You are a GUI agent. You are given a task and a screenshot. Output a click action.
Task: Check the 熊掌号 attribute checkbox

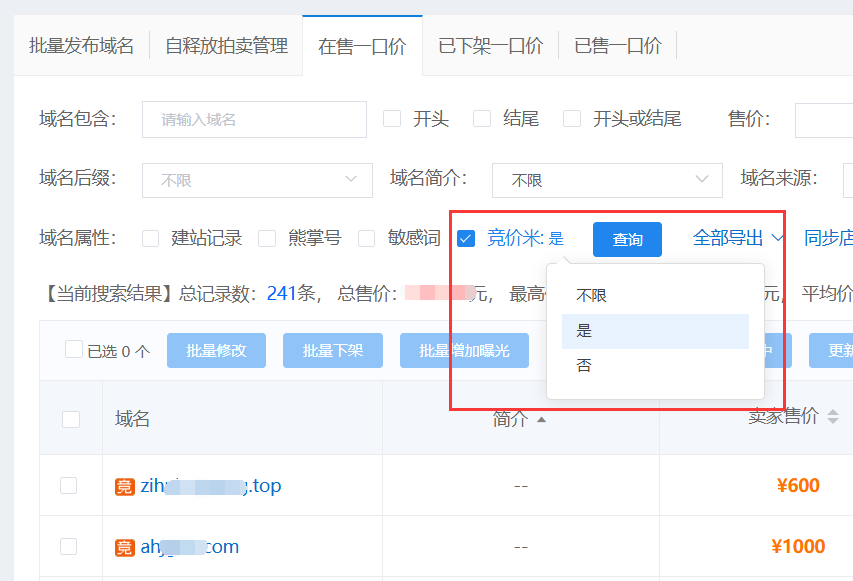coord(267,238)
